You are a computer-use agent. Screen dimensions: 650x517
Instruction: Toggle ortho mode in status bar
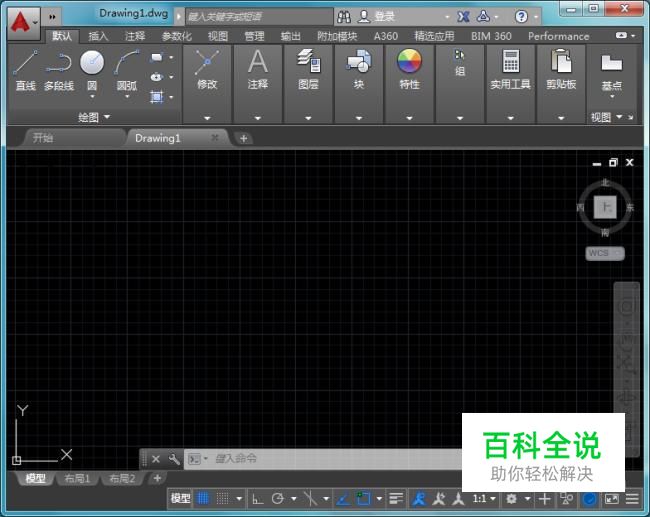click(x=257, y=498)
